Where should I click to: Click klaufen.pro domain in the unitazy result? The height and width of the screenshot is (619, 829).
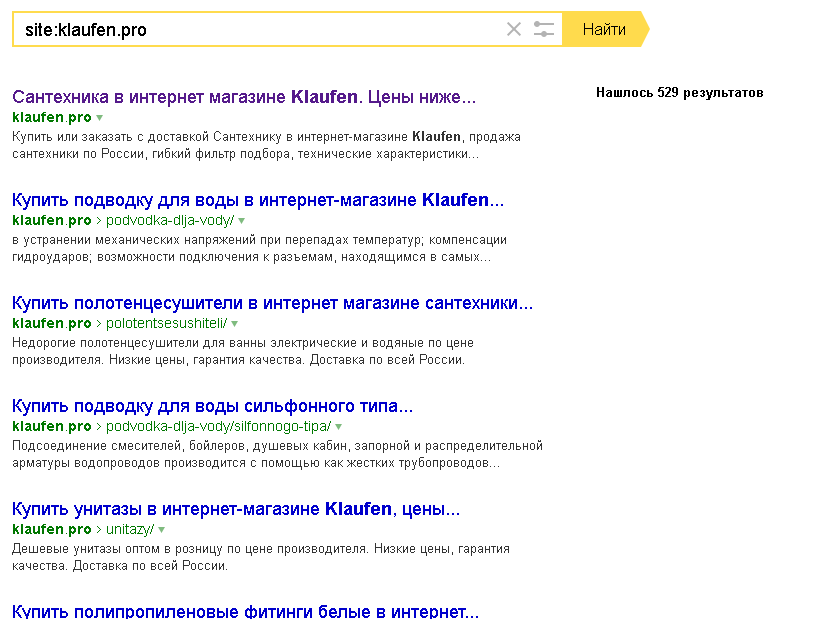pyautogui.click(x=51, y=530)
